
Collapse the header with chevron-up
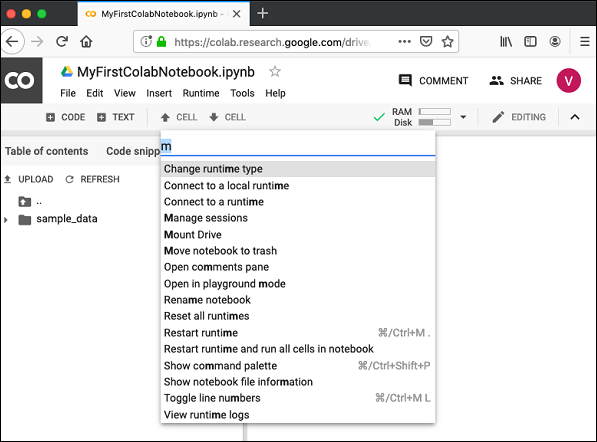click(575, 117)
